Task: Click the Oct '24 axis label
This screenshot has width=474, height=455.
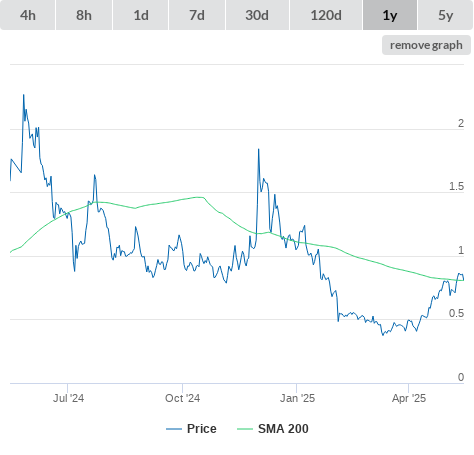Action: pos(182,398)
